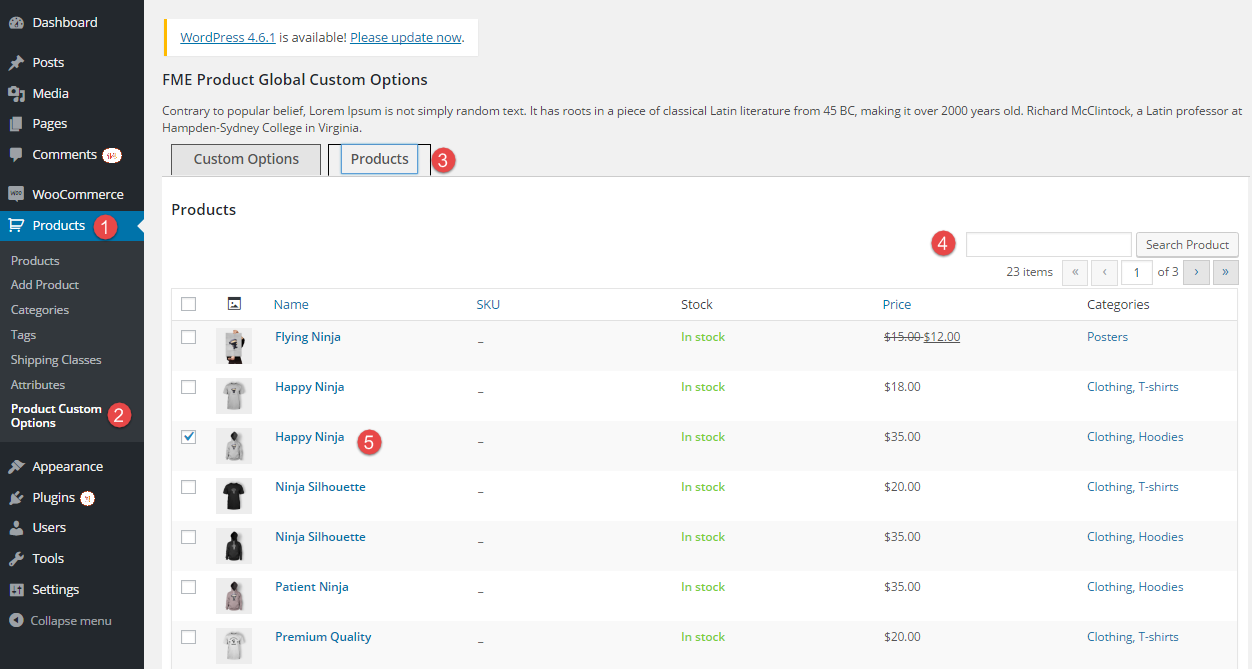Open the Patient Ninja hoodie thumbnail

(234, 596)
